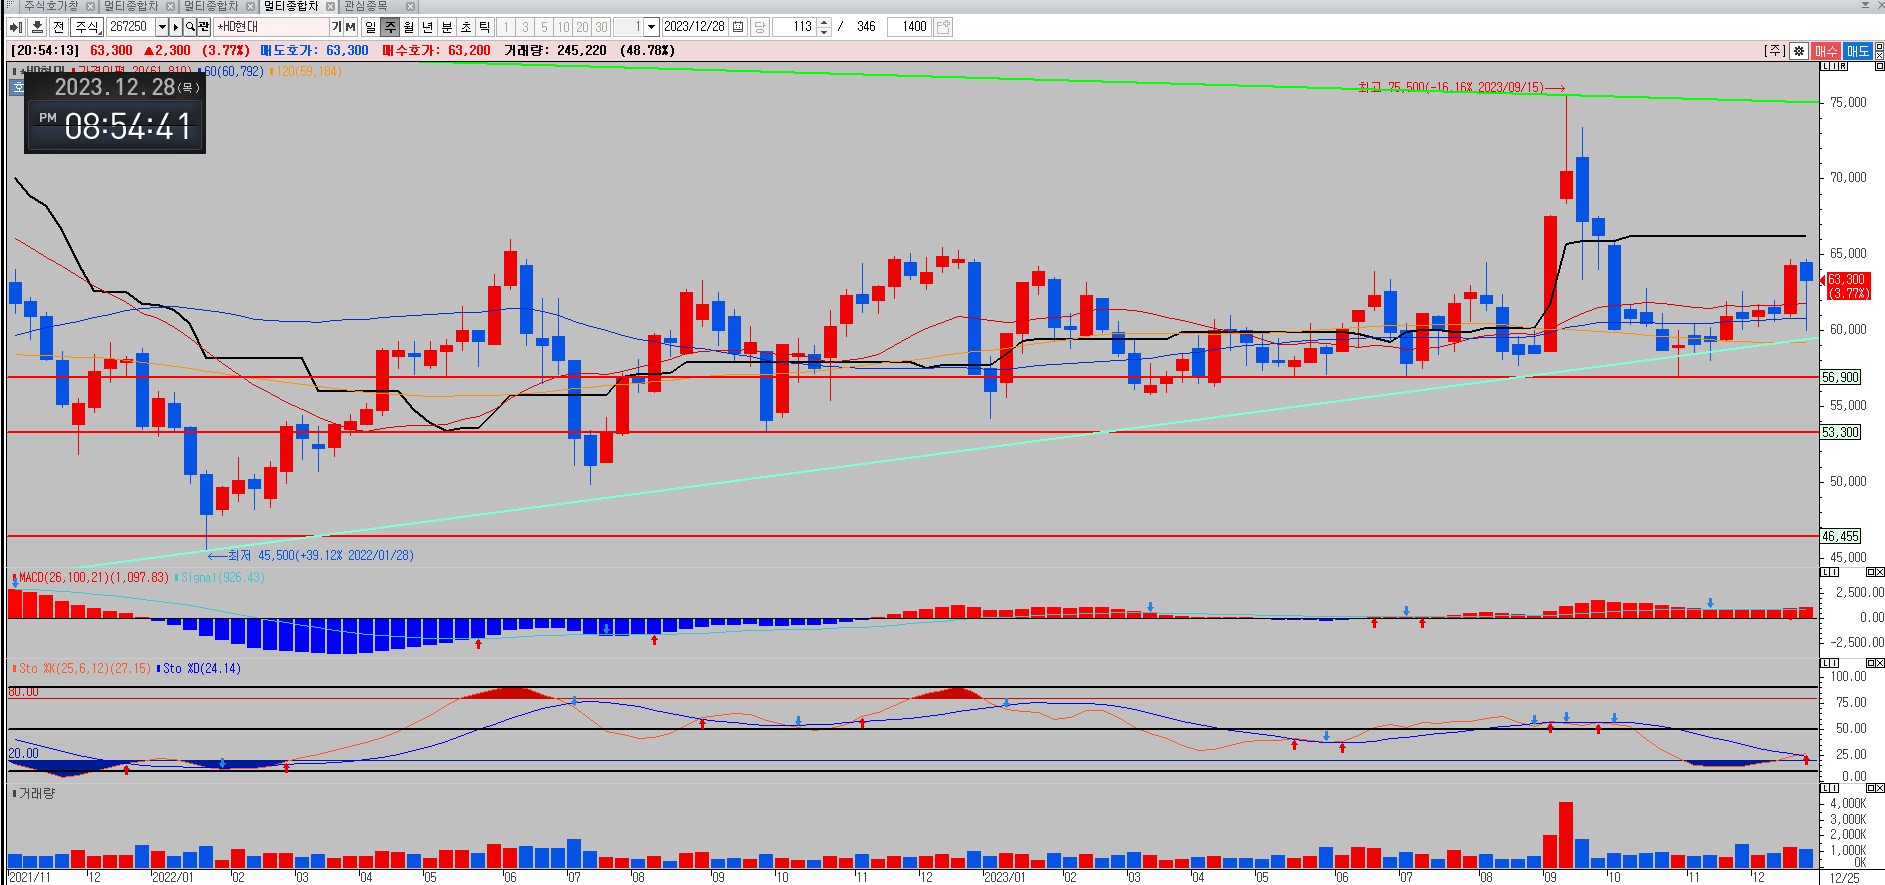Close the MACD indicator pane

click(x=1880, y=573)
